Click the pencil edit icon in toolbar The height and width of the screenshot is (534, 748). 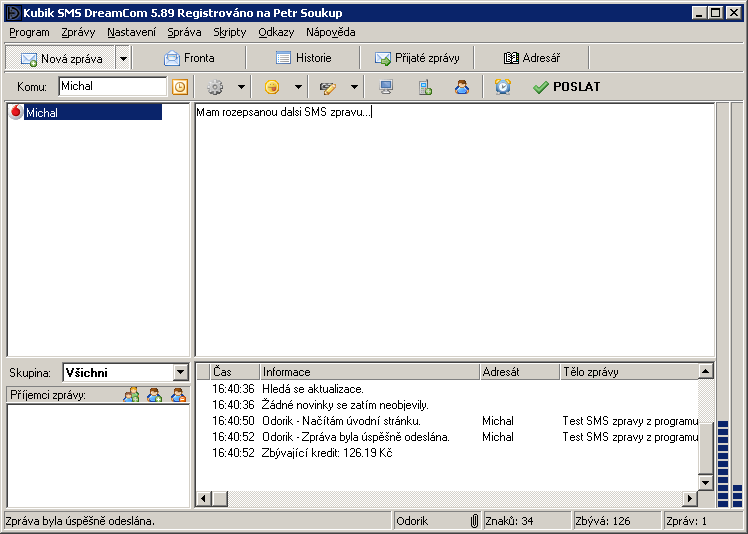(x=327, y=87)
